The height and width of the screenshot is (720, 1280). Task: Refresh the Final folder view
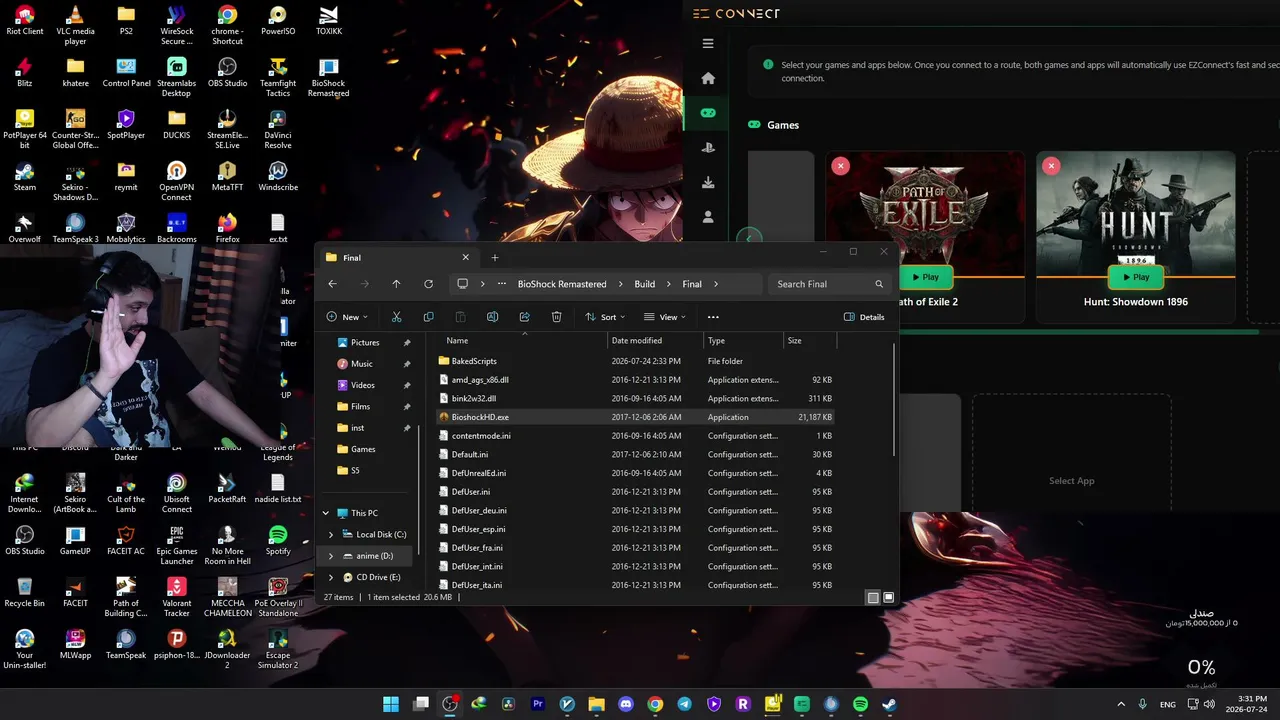click(x=428, y=284)
